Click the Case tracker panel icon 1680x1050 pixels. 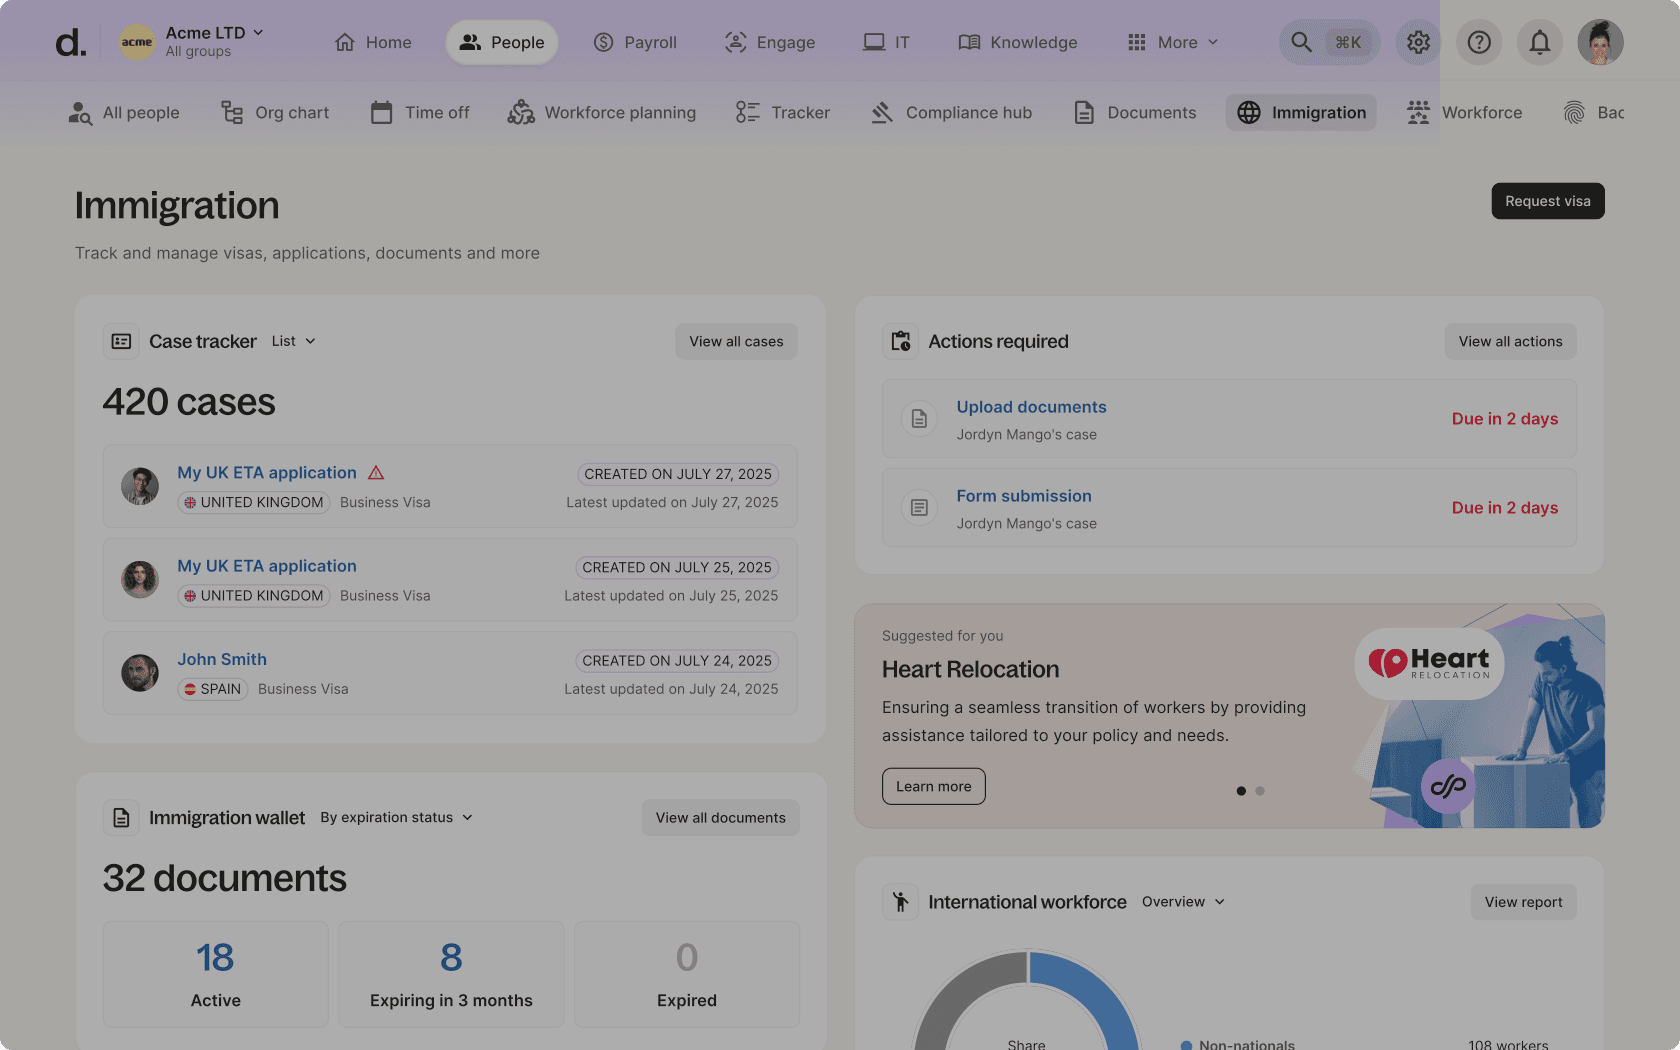click(x=121, y=342)
